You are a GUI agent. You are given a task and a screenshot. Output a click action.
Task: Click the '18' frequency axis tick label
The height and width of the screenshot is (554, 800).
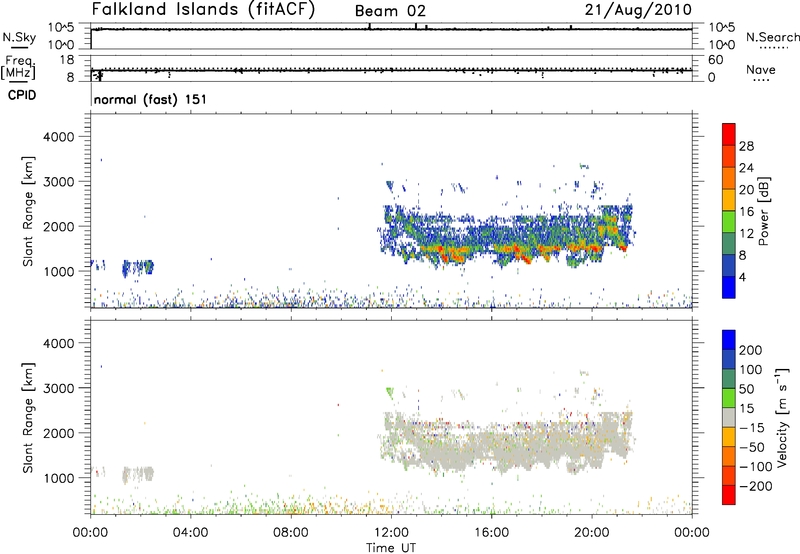[x=67, y=60]
